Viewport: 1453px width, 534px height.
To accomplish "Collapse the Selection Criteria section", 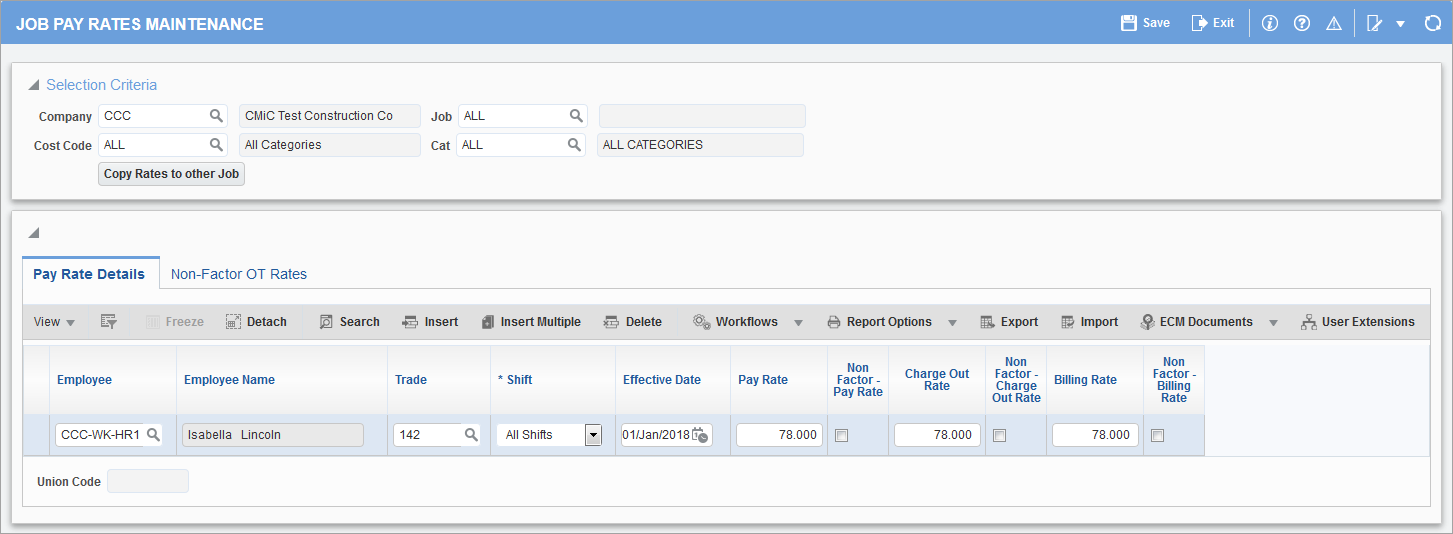I will coord(34,85).
